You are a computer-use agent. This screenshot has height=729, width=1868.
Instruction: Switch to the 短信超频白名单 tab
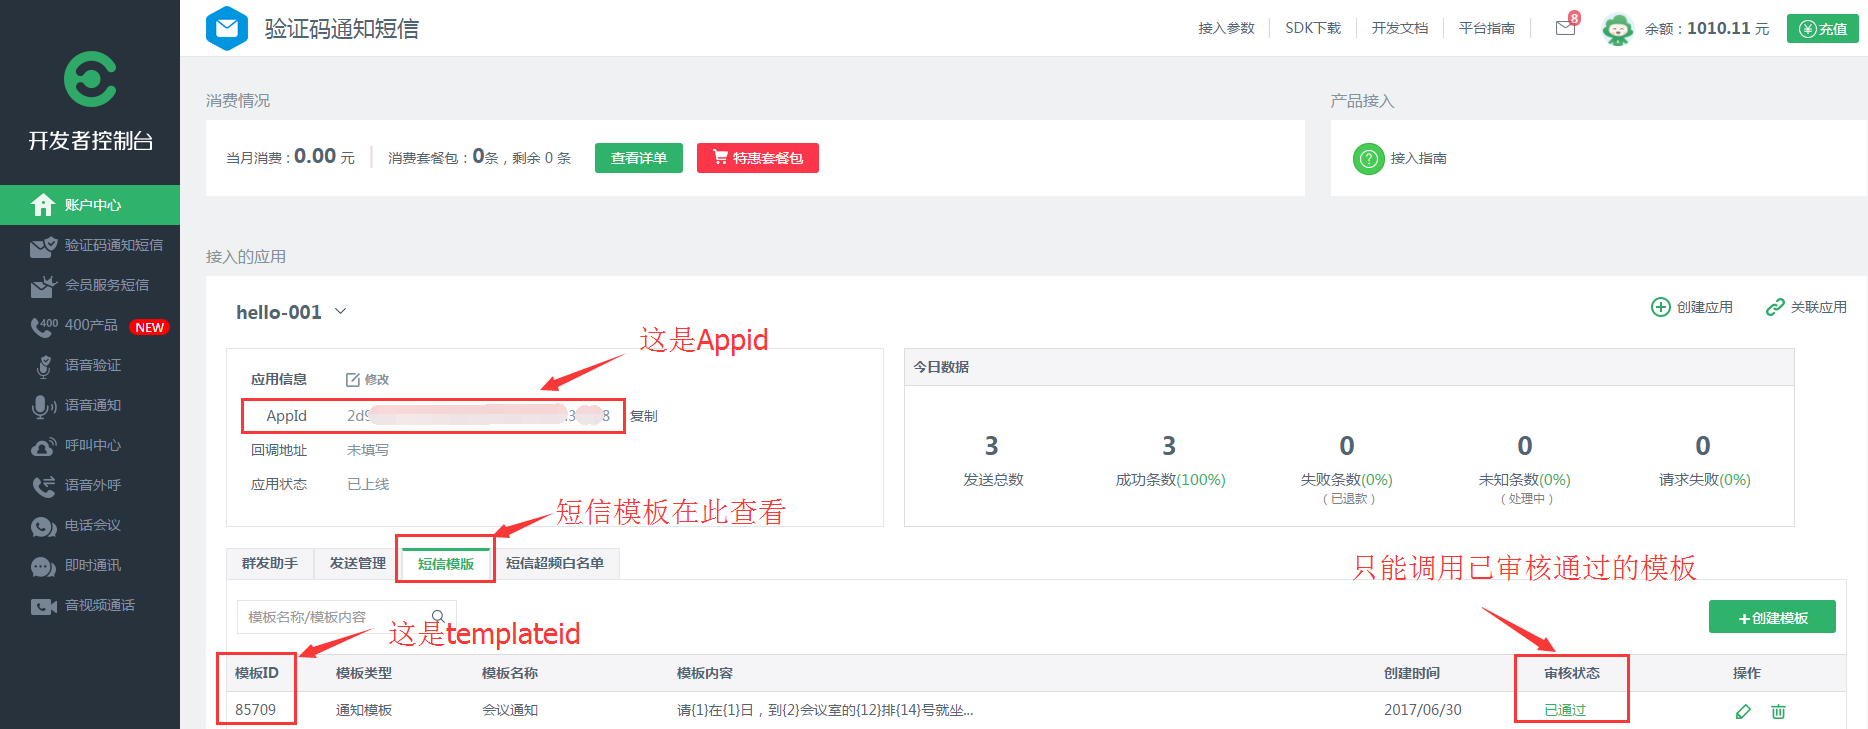click(555, 563)
